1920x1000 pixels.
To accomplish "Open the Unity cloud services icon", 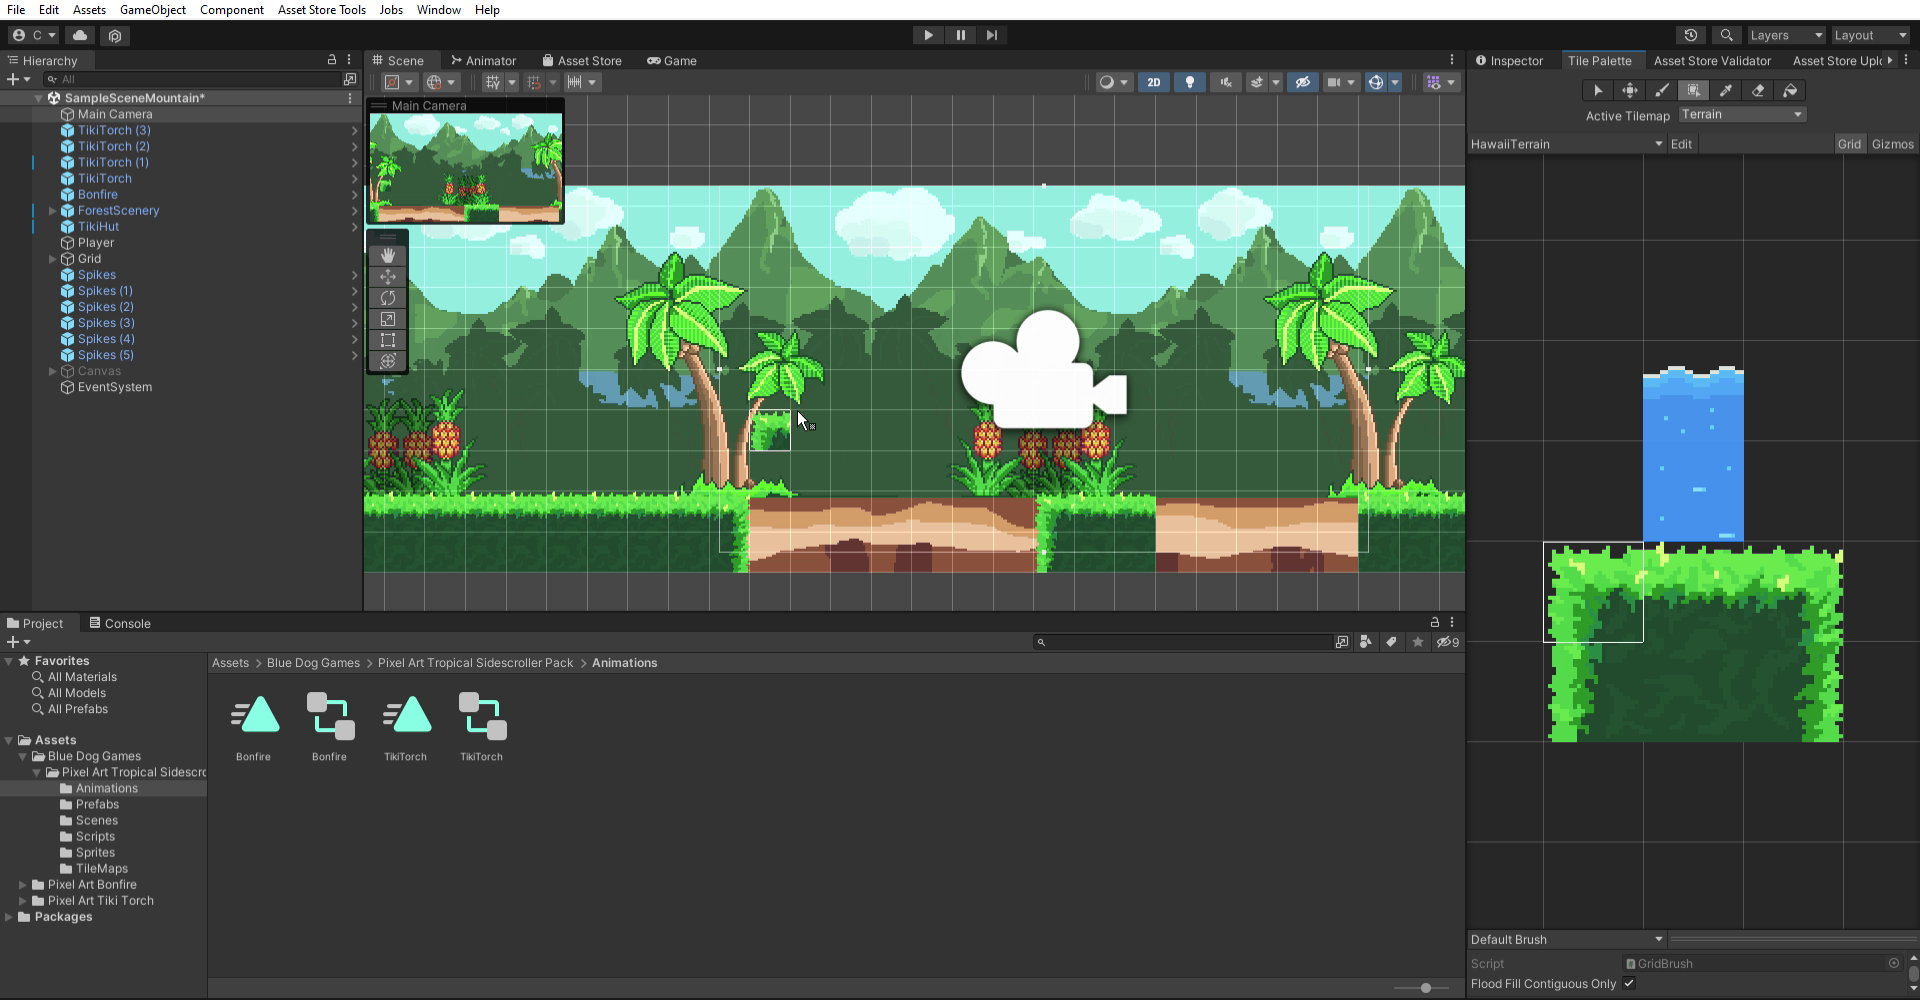I will coord(80,35).
